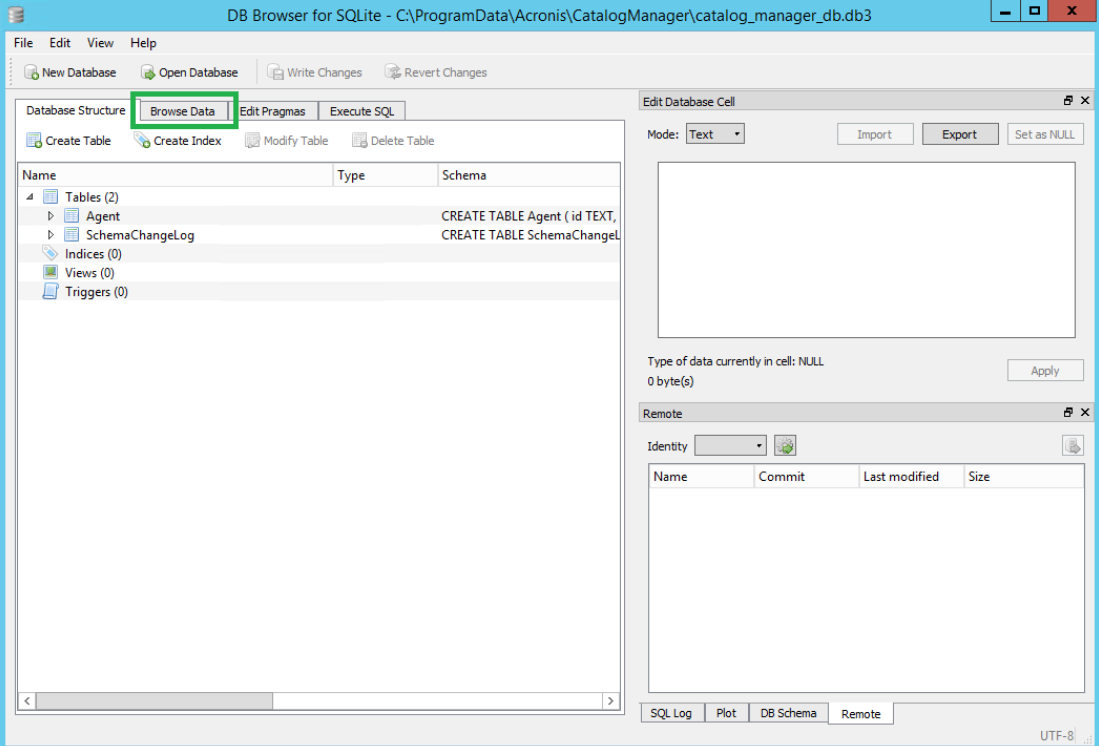Select the Views (0) row
The image size is (1099, 746).
tap(319, 273)
